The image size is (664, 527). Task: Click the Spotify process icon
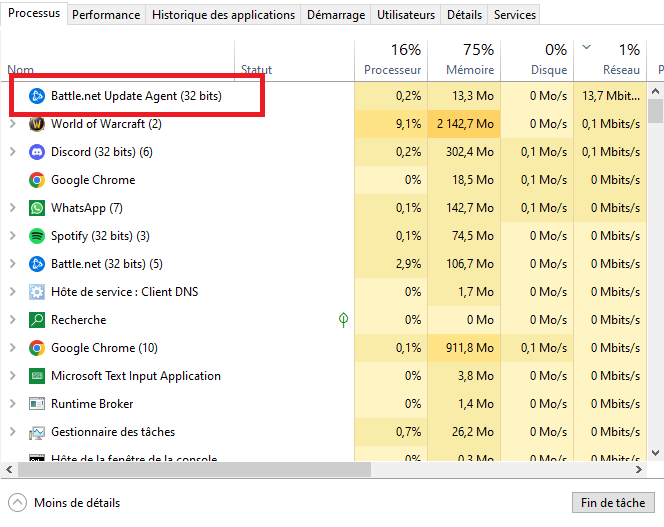click(x=37, y=236)
